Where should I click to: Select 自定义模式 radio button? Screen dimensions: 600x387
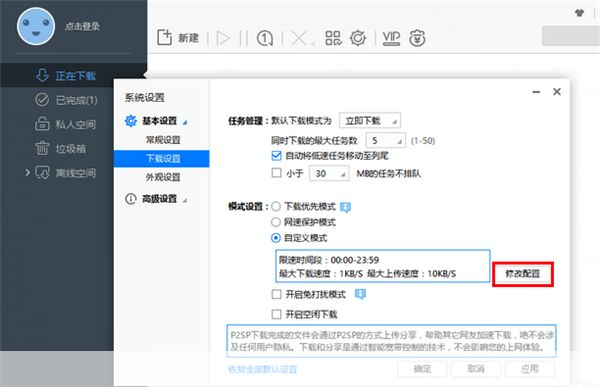click(276, 238)
